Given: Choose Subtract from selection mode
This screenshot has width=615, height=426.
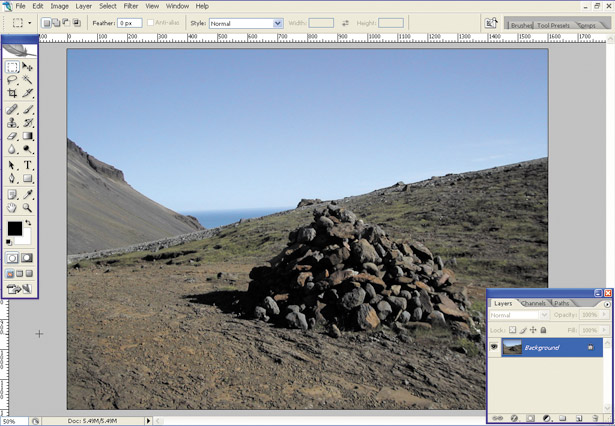Looking at the screenshot, I should pos(67,23).
